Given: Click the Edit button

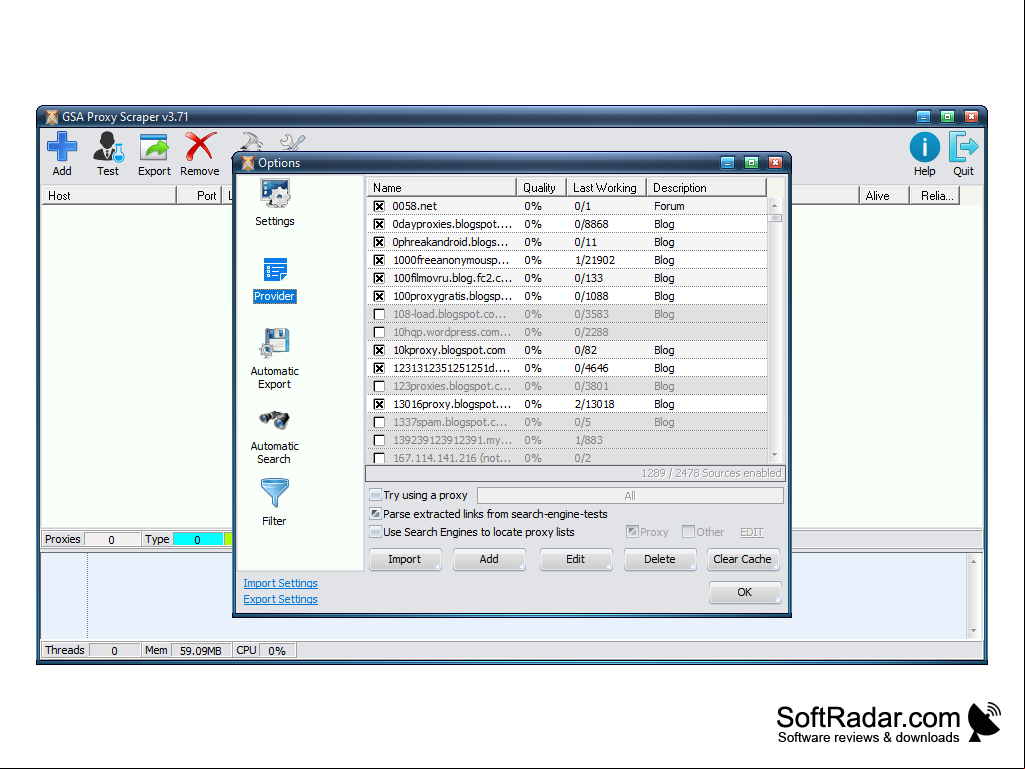Looking at the screenshot, I should [x=575, y=559].
